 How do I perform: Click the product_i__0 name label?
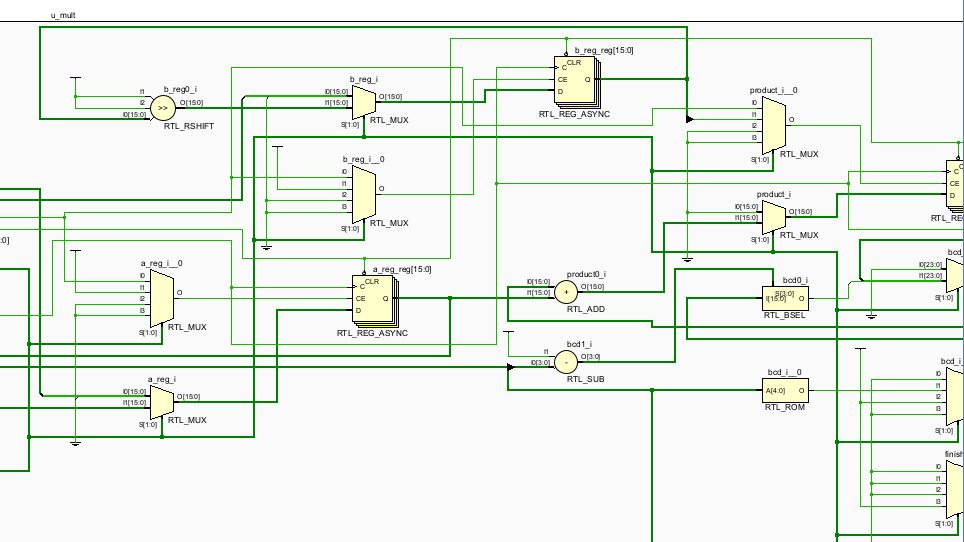tap(773, 90)
